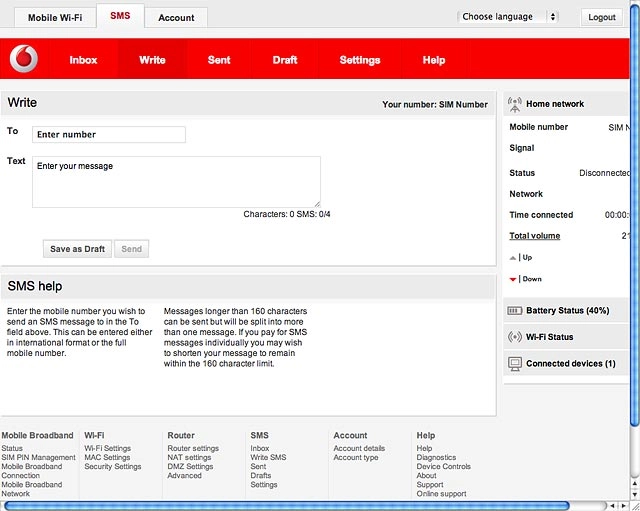This screenshot has height=511, width=640.
Task: Open the Total volume link
Action: click(x=535, y=236)
